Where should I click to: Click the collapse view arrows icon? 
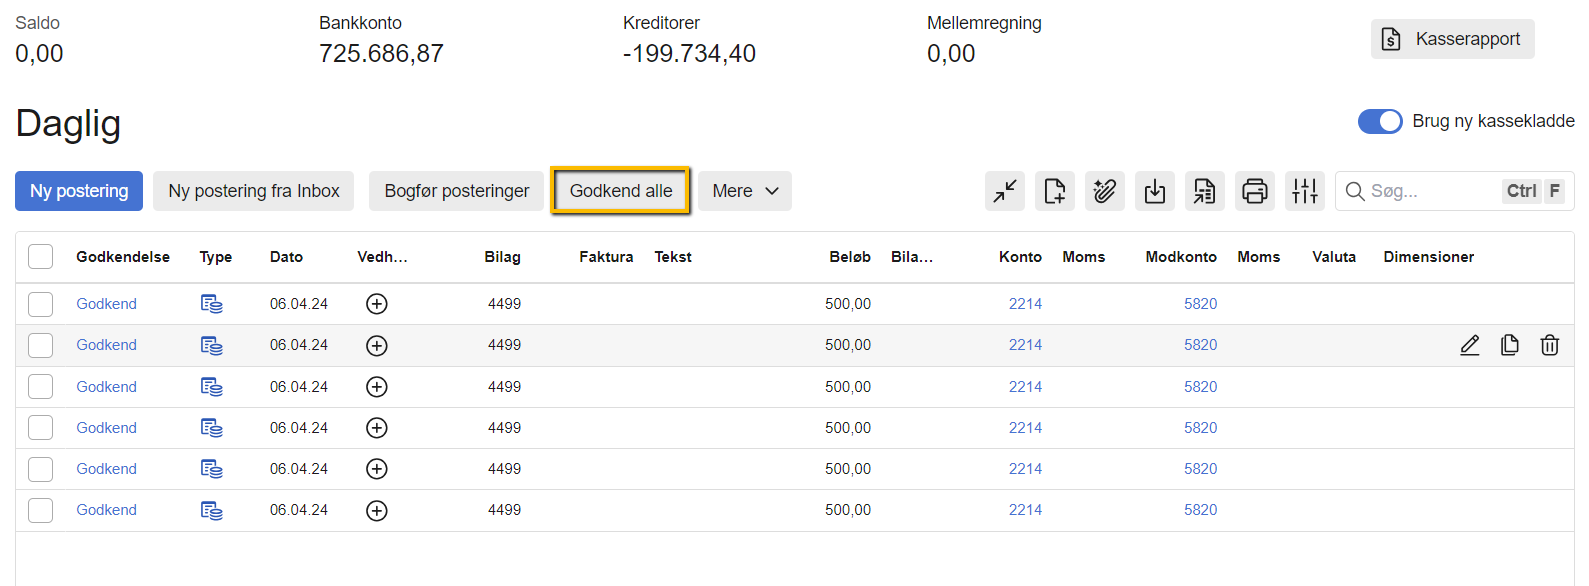[x=1004, y=191]
